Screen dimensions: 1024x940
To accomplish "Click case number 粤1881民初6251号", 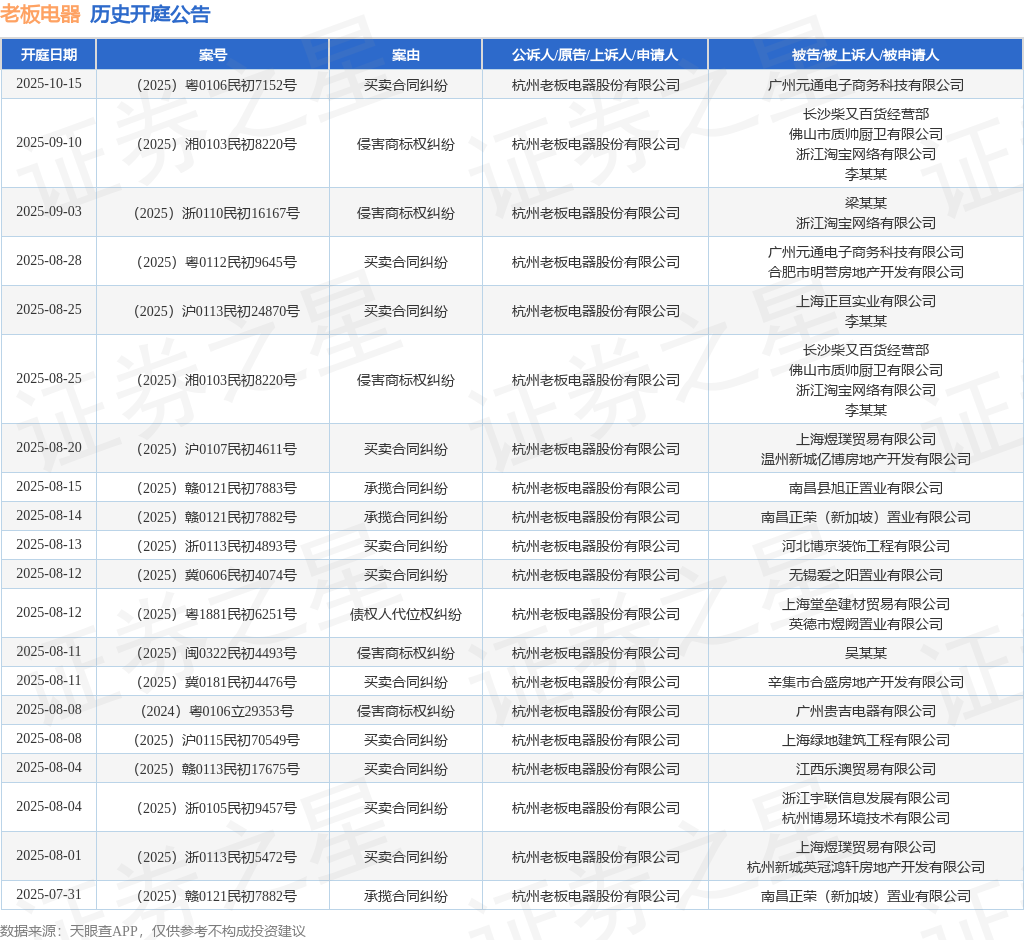I will pyautogui.click(x=217, y=614).
